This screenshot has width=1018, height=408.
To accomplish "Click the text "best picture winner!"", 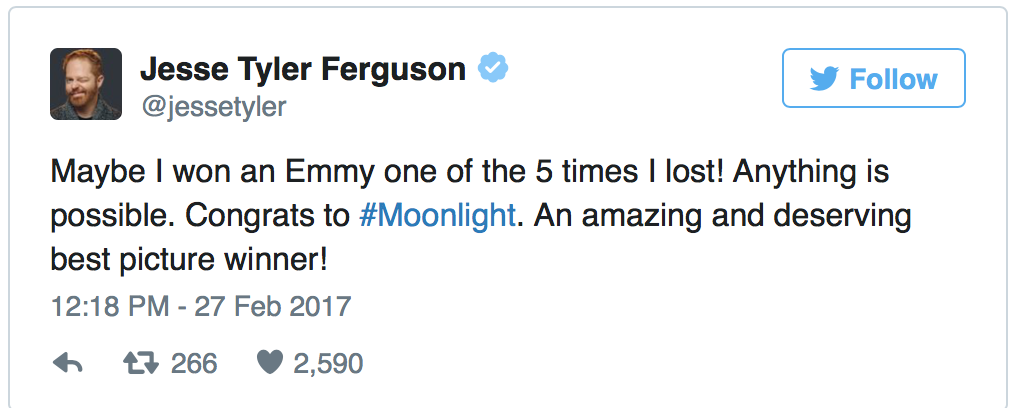I will pyautogui.click(x=190, y=260).
